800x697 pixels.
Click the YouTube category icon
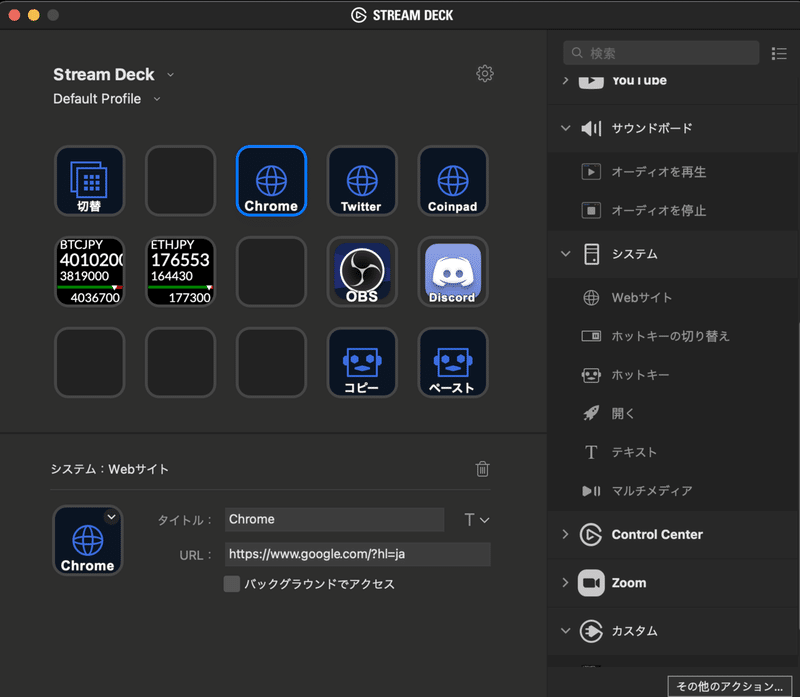click(591, 81)
